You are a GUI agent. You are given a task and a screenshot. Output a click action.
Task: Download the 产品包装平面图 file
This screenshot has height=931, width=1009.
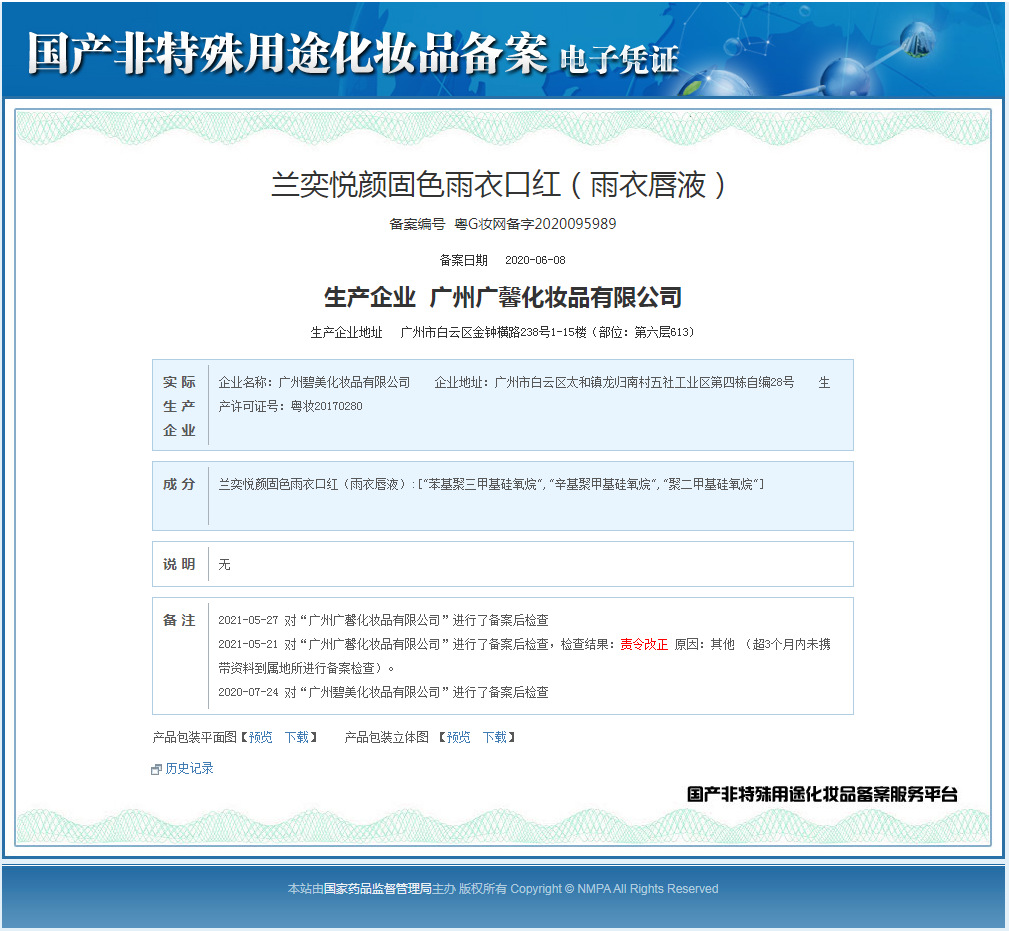click(x=296, y=737)
